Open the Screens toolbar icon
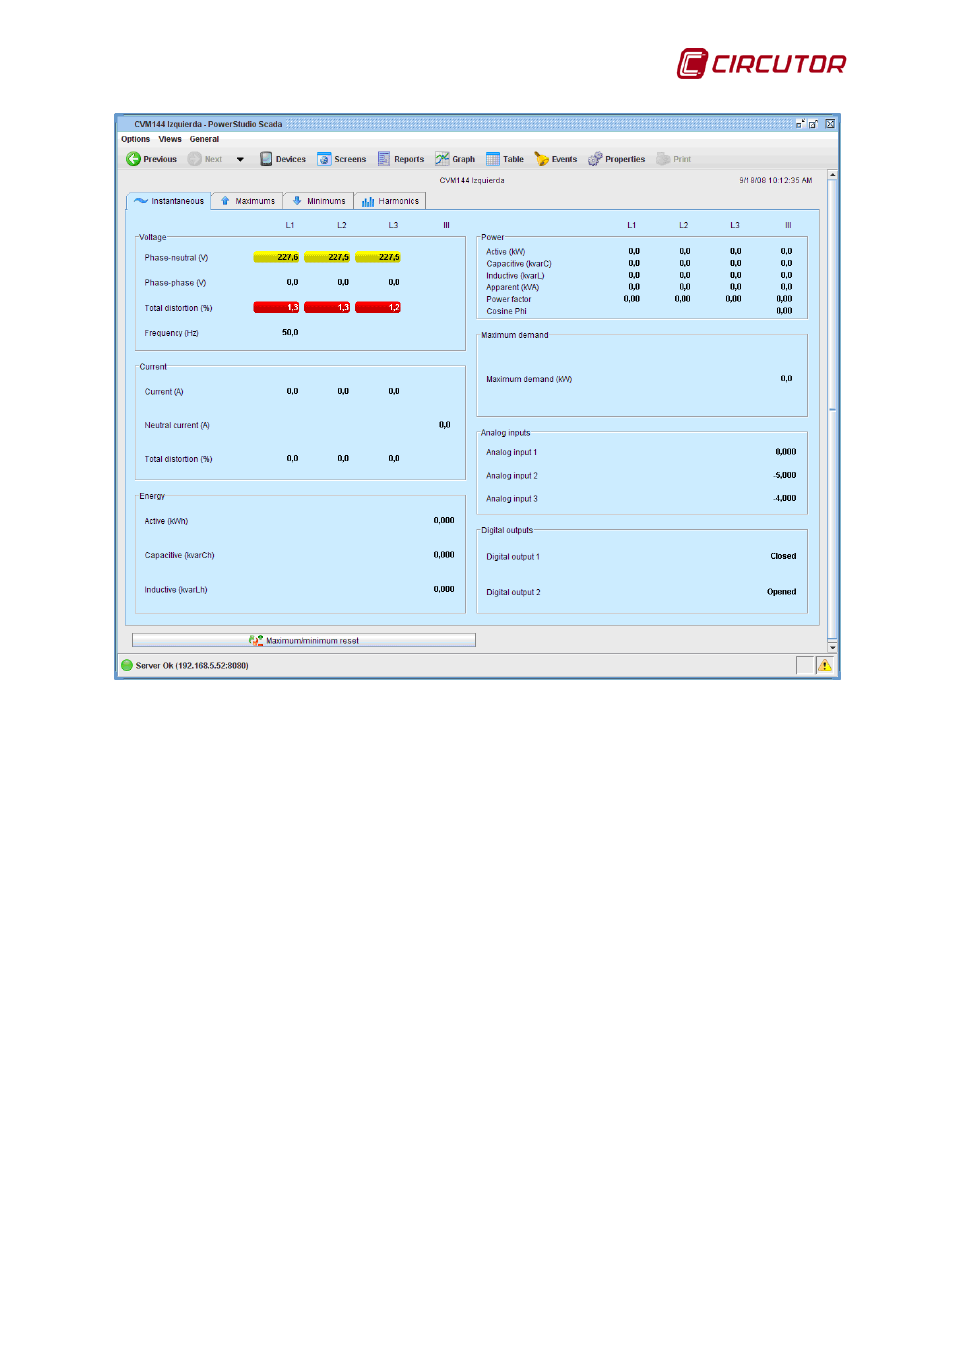Viewport: 954px width, 1350px height. point(324,159)
